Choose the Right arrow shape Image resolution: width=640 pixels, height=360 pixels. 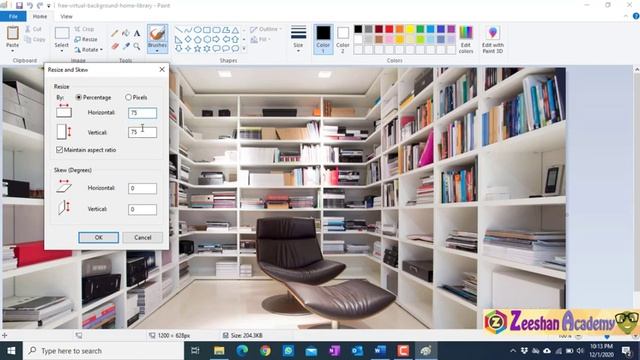216,39
